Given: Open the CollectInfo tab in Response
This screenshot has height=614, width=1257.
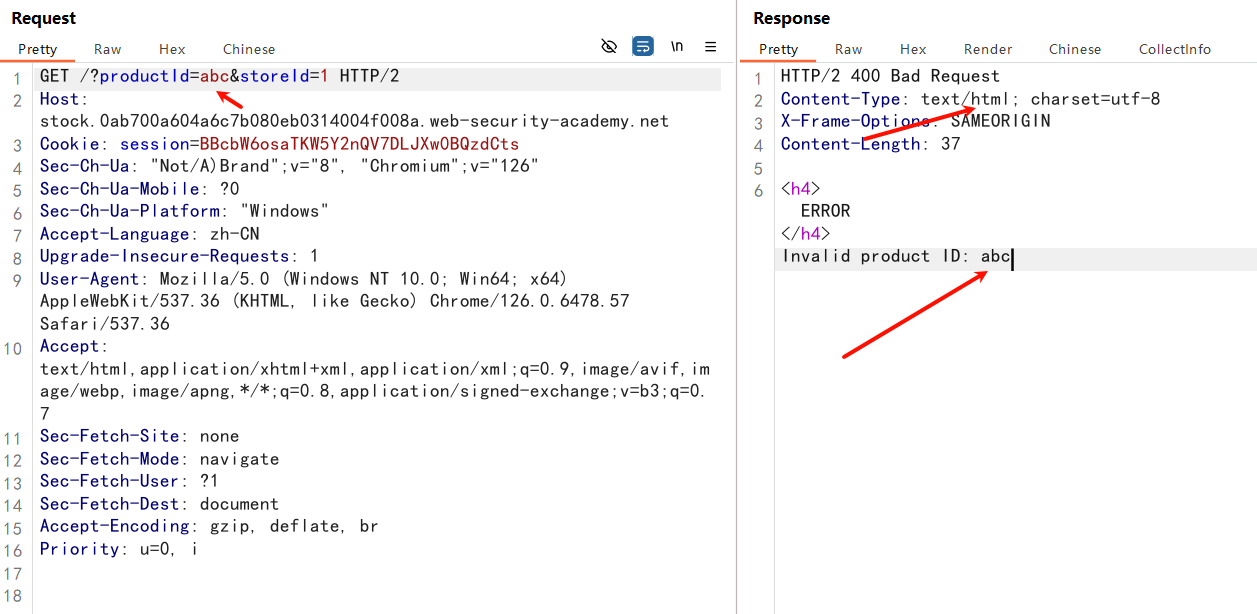Looking at the screenshot, I should [x=1174, y=49].
